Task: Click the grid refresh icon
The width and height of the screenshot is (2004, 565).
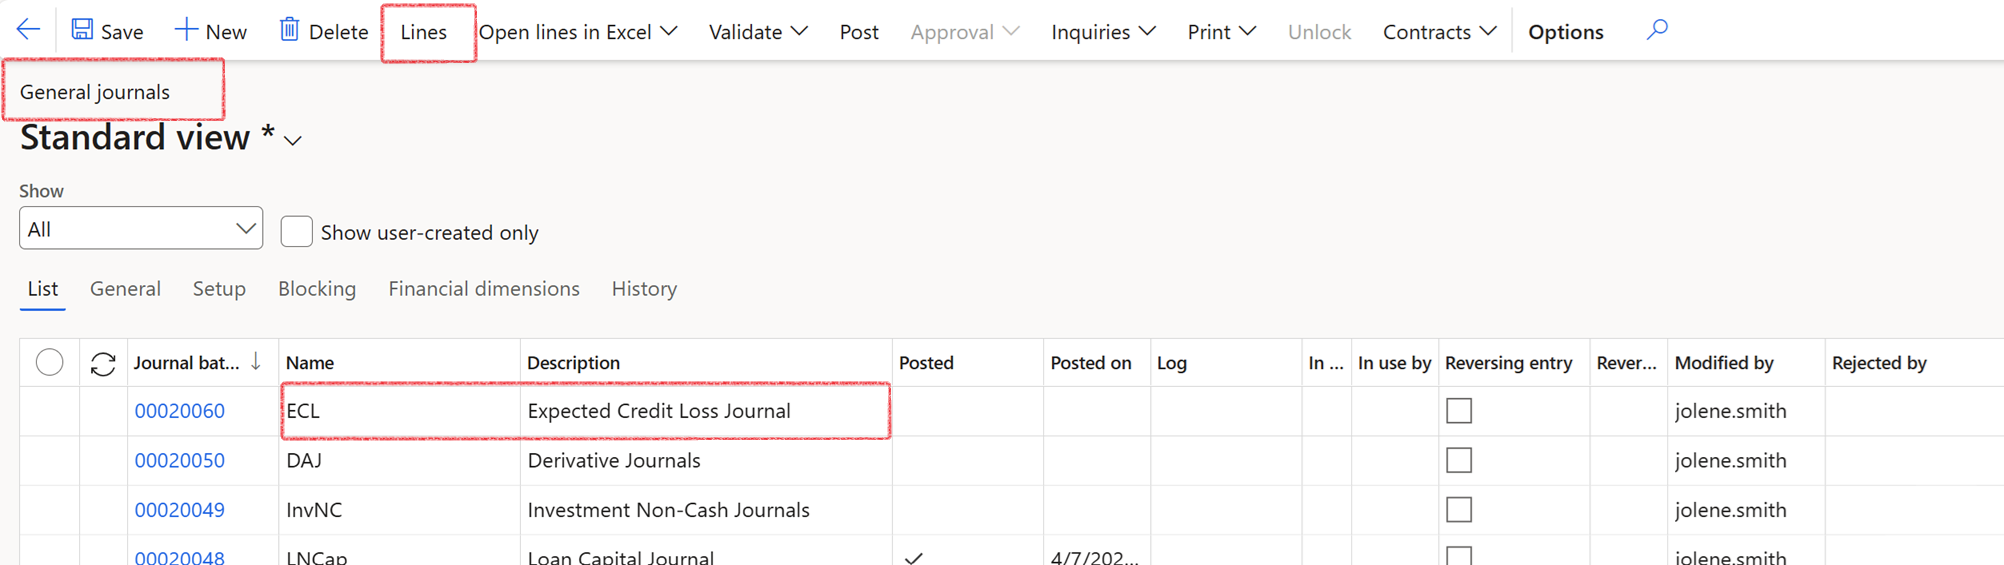Action: point(103,363)
